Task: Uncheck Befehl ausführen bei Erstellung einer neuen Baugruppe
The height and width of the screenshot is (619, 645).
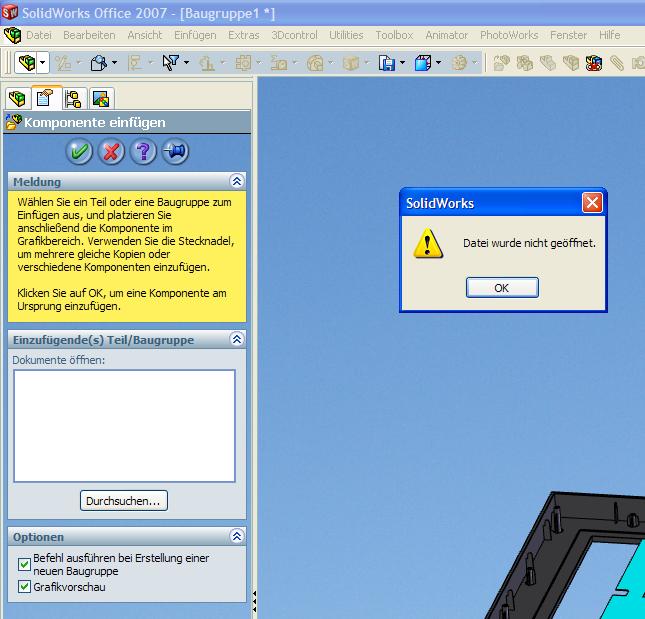Action: pos(24,564)
